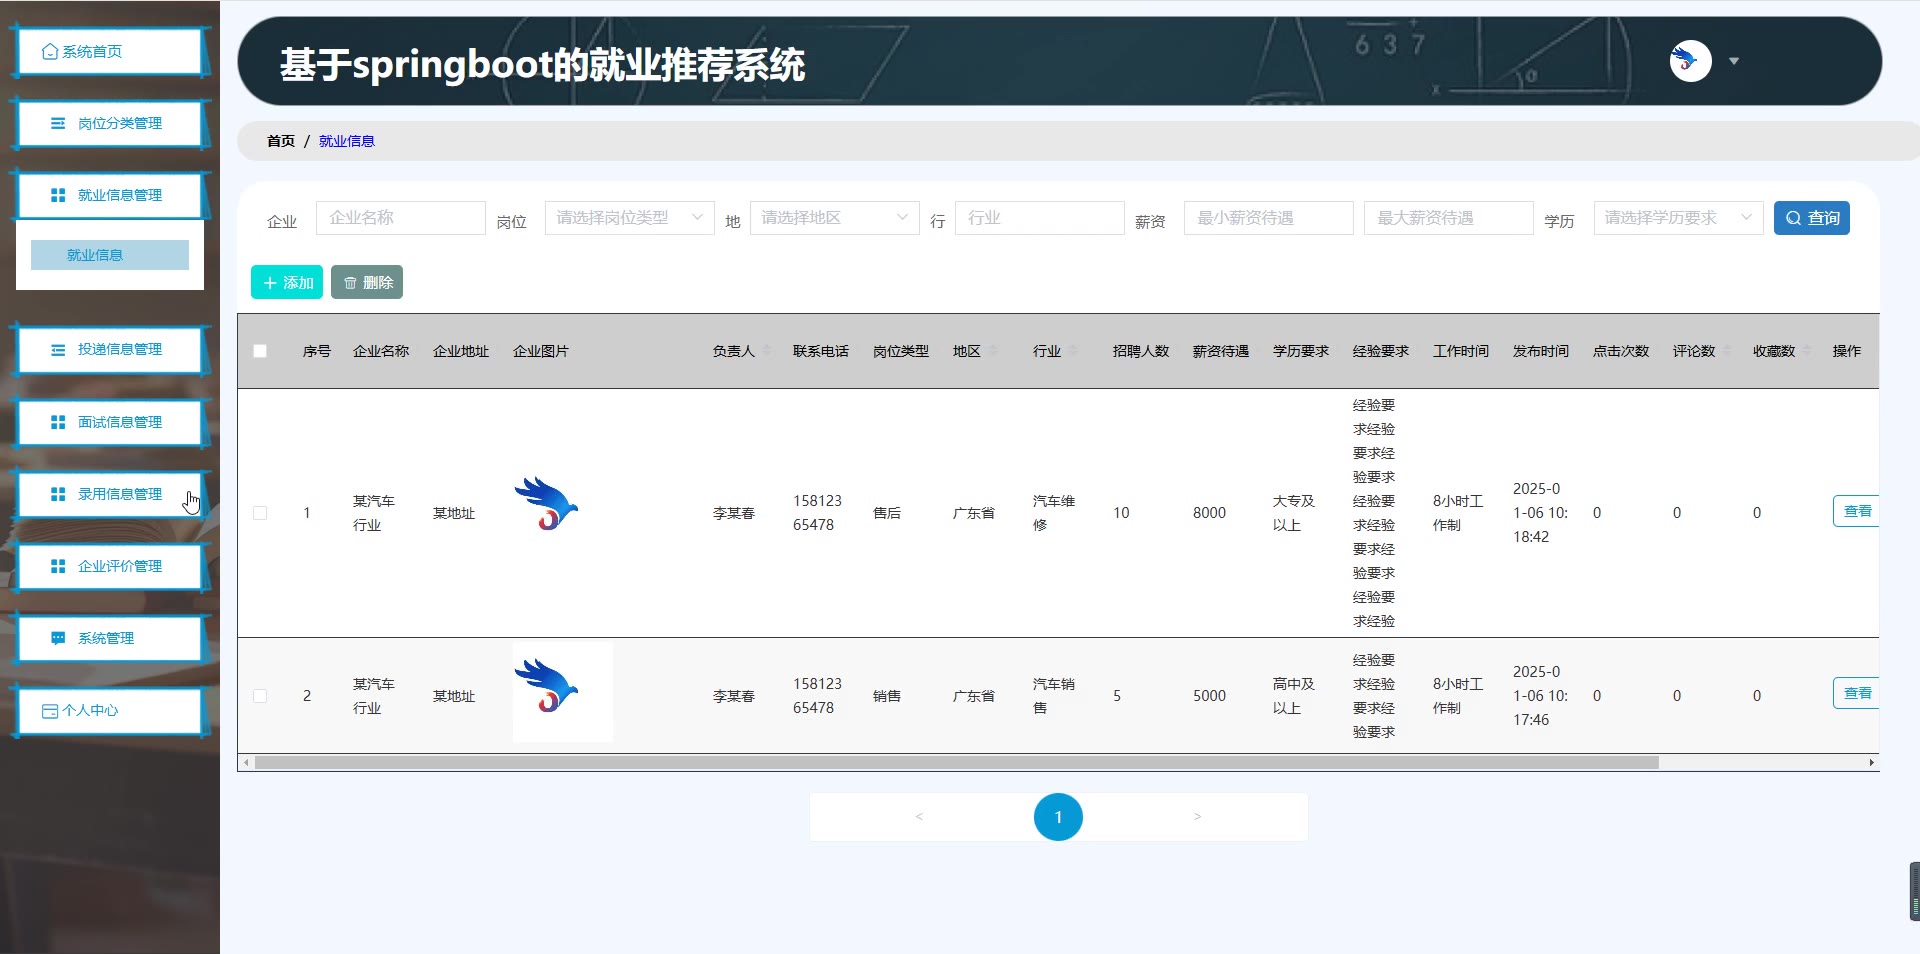Click the 就业信息管理 grid icon
1920x954 pixels.
[x=58, y=196]
